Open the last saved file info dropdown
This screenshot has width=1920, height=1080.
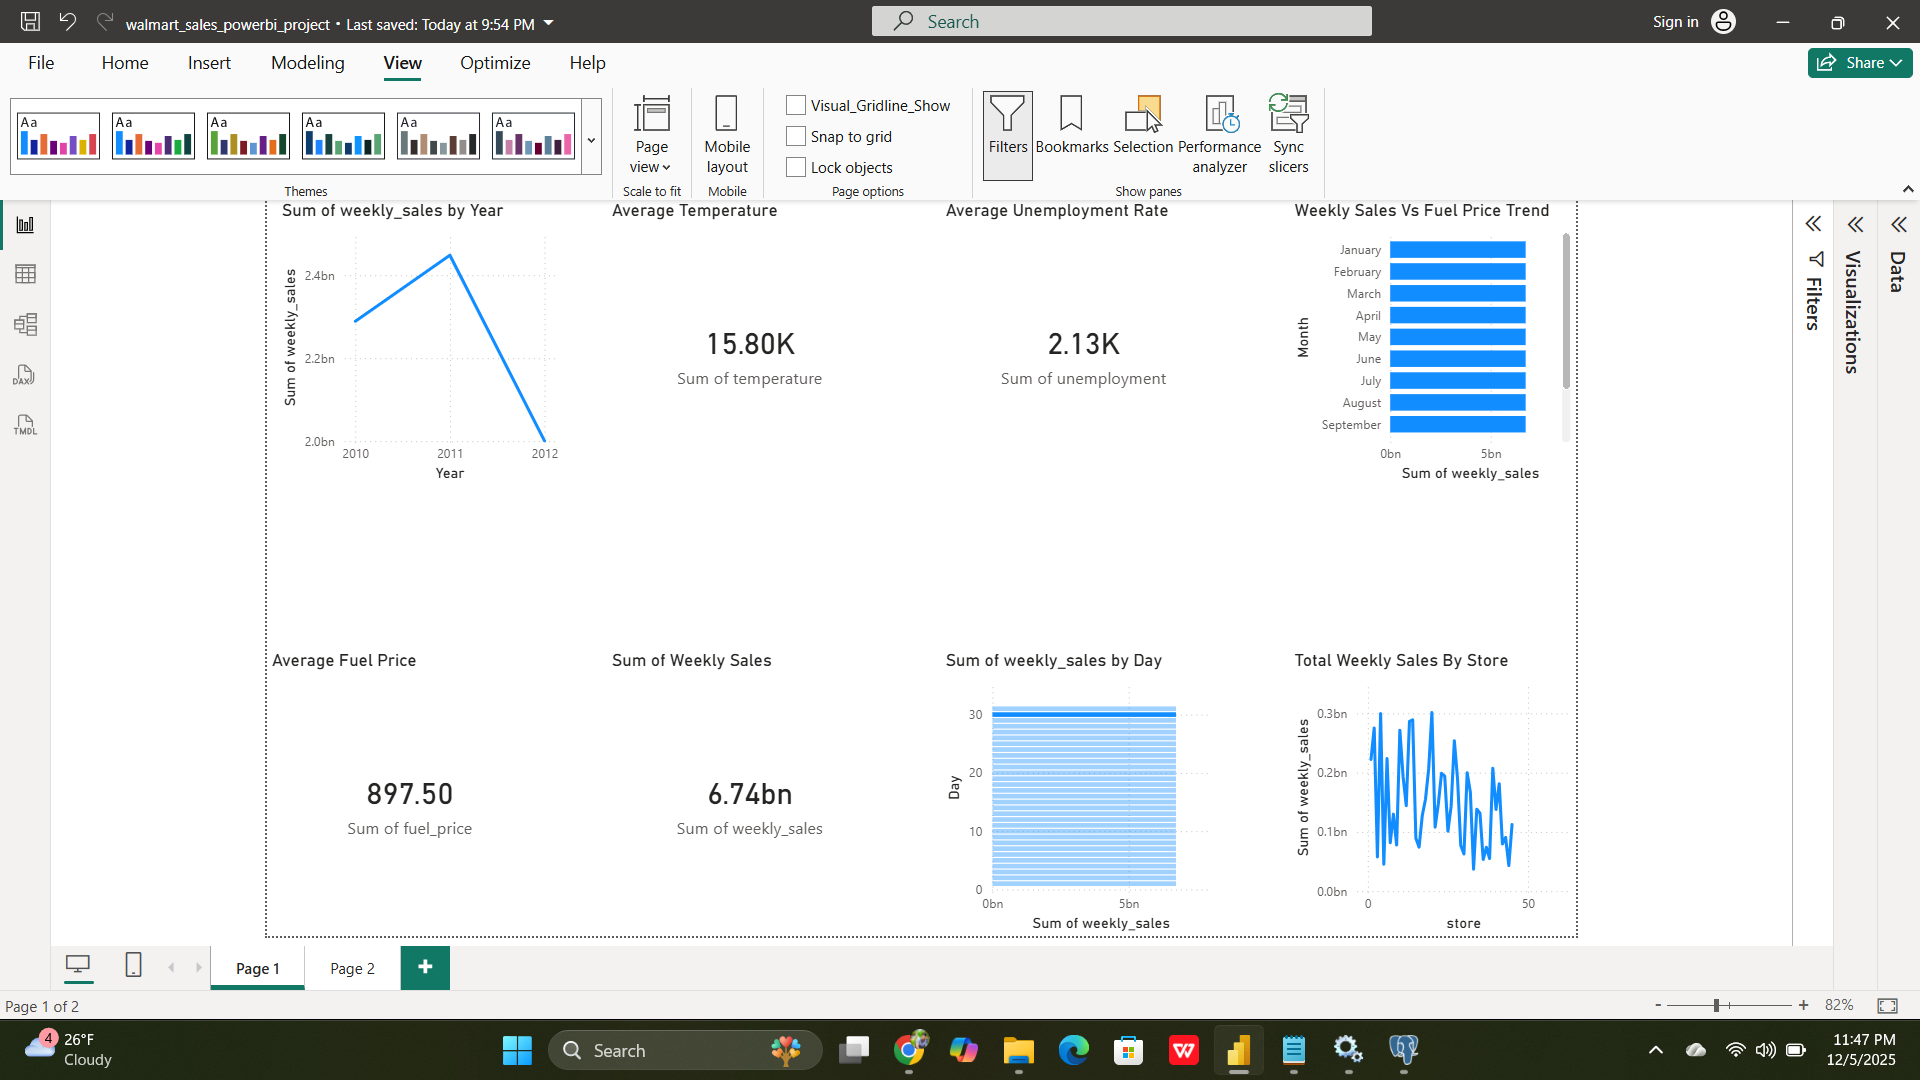click(547, 23)
